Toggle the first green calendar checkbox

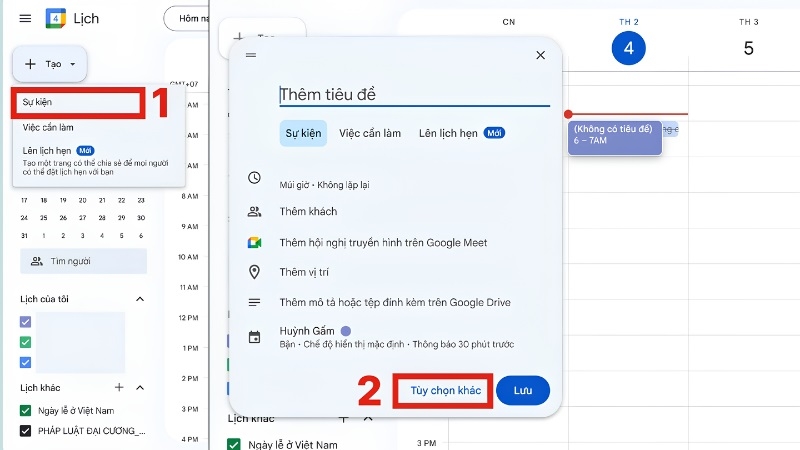26,342
